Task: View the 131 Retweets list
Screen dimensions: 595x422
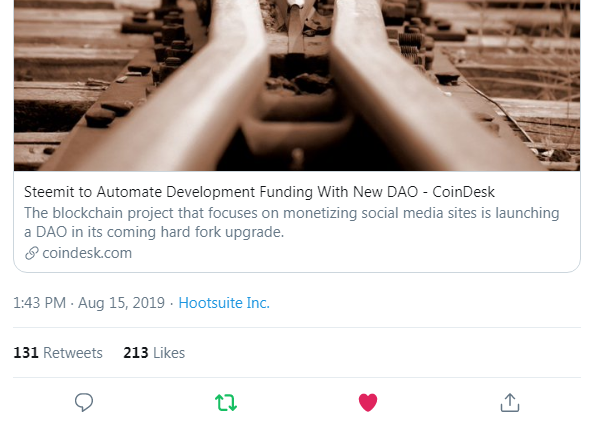Action: [58, 353]
